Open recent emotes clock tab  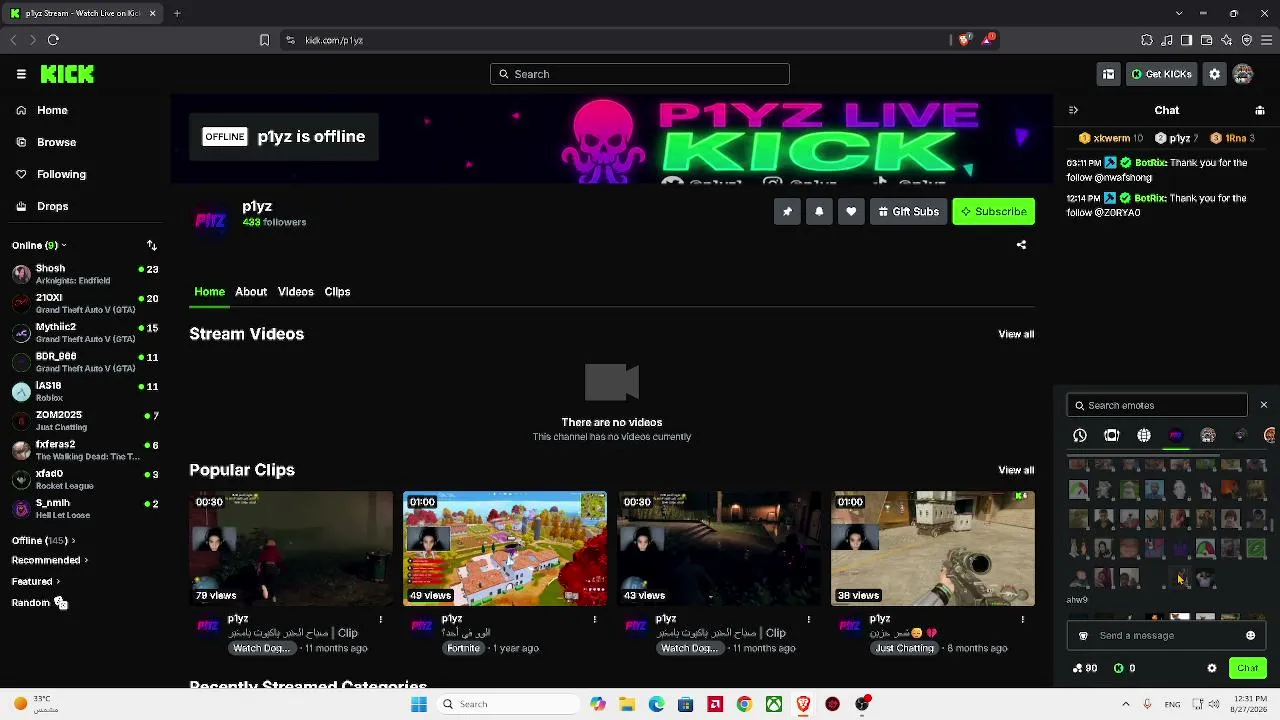[1080, 435]
